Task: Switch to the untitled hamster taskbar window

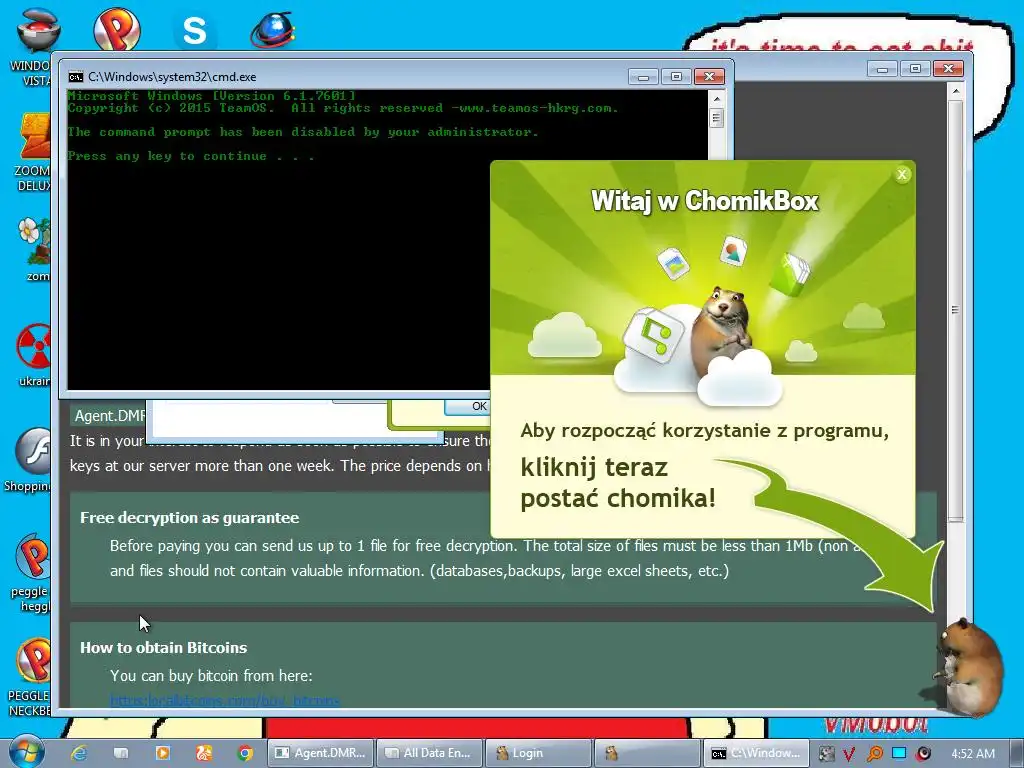Action: 647,753
